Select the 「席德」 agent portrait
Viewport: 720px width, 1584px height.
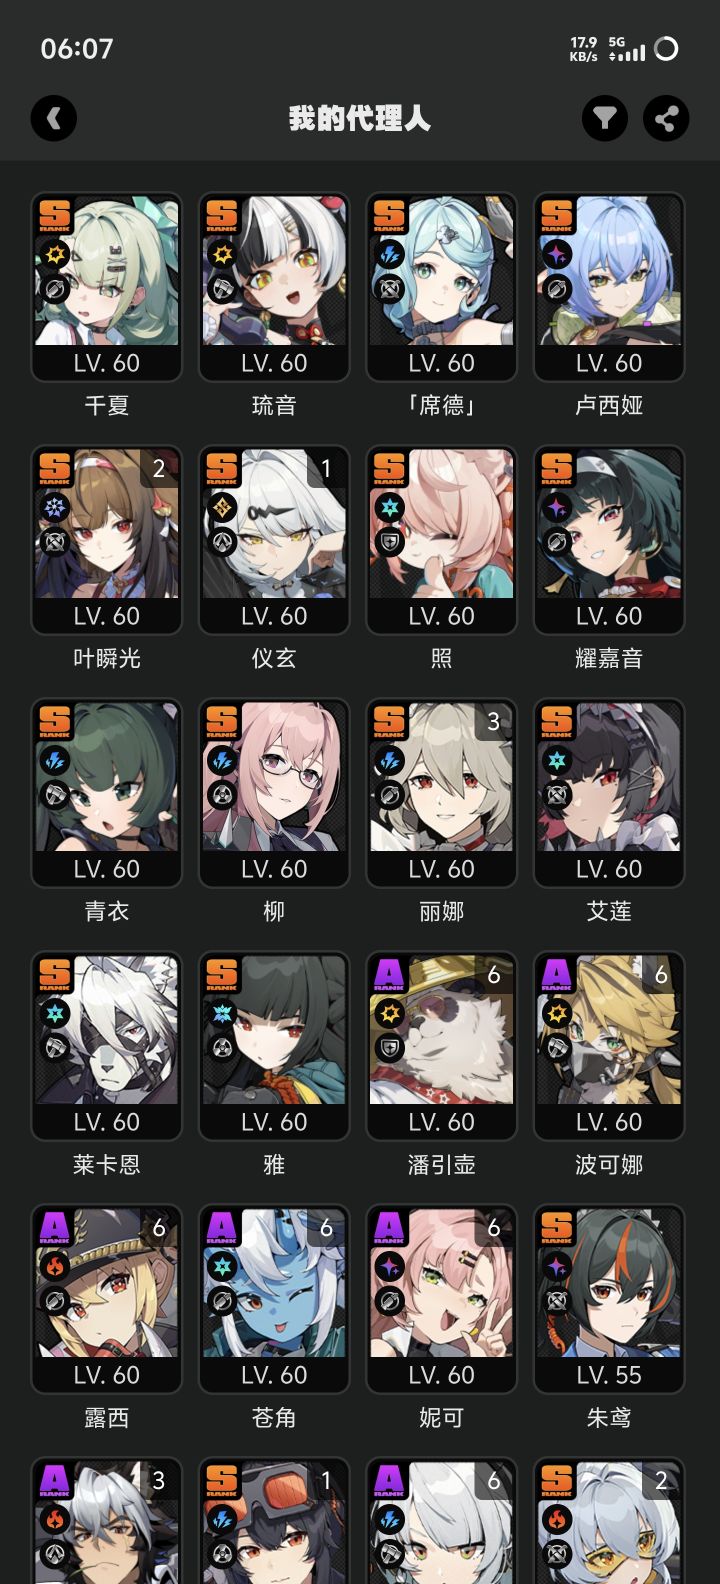click(441, 287)
